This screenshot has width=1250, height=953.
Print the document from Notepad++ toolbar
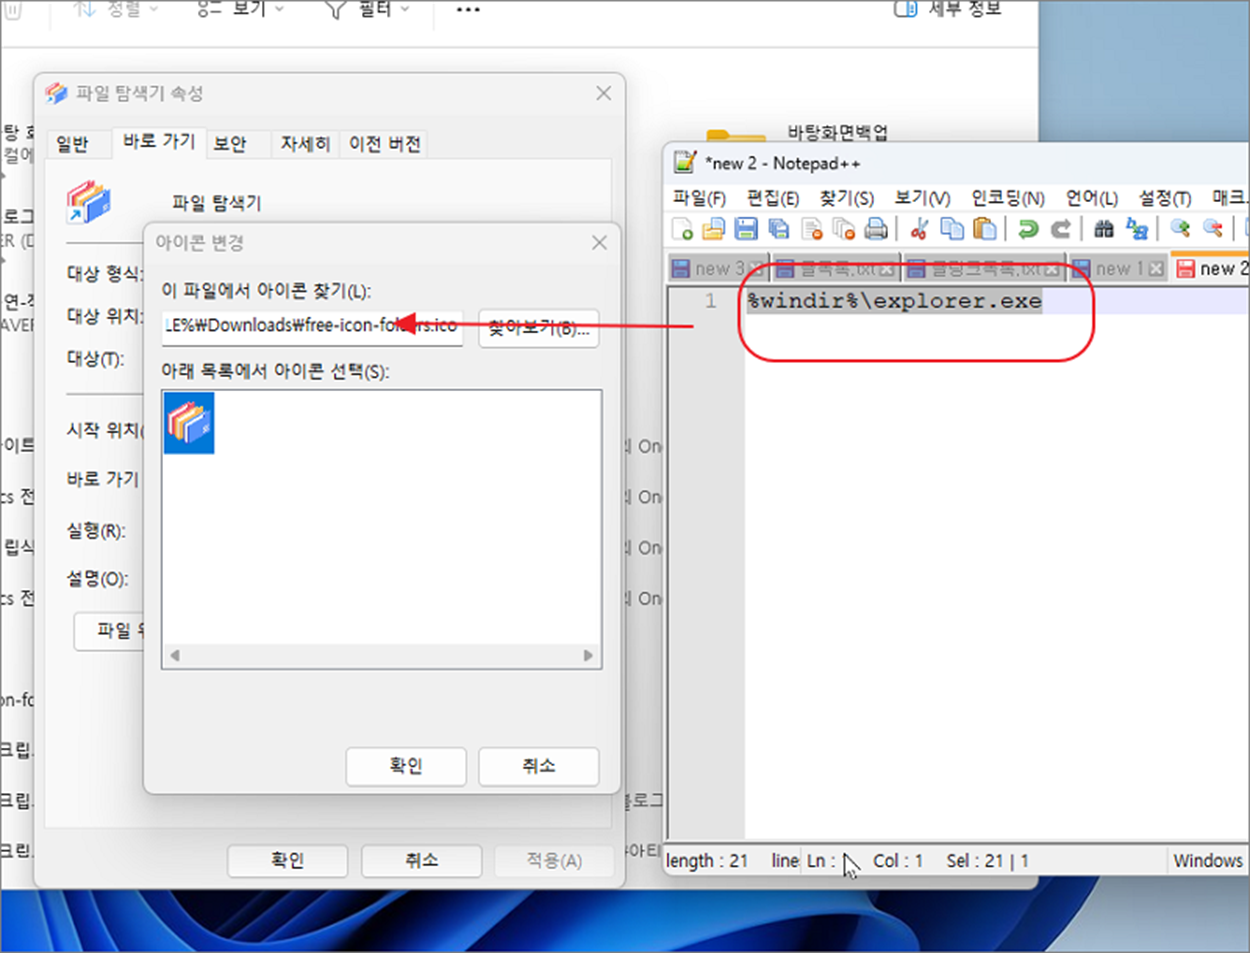point(876,229)
